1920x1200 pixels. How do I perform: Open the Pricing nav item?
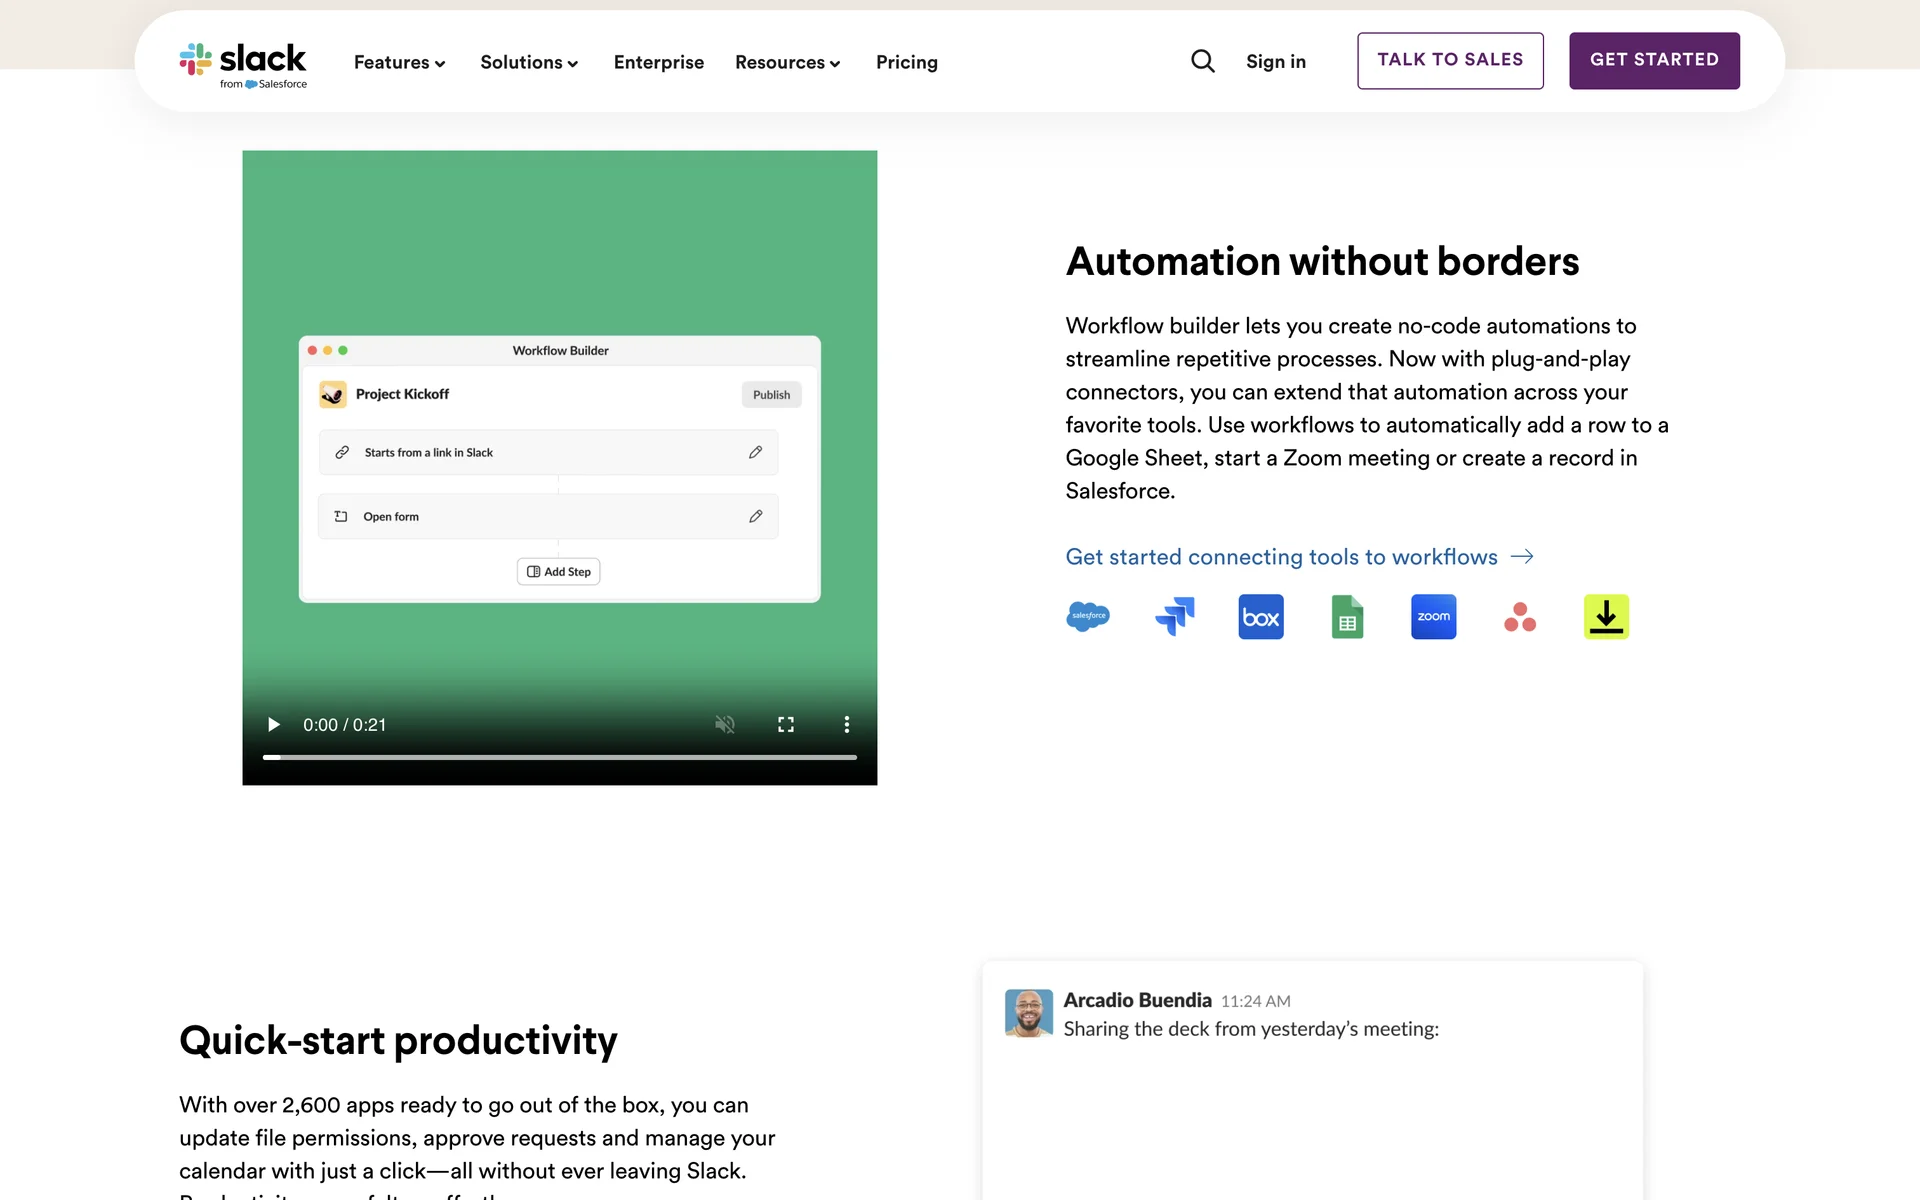pos(906,62)
